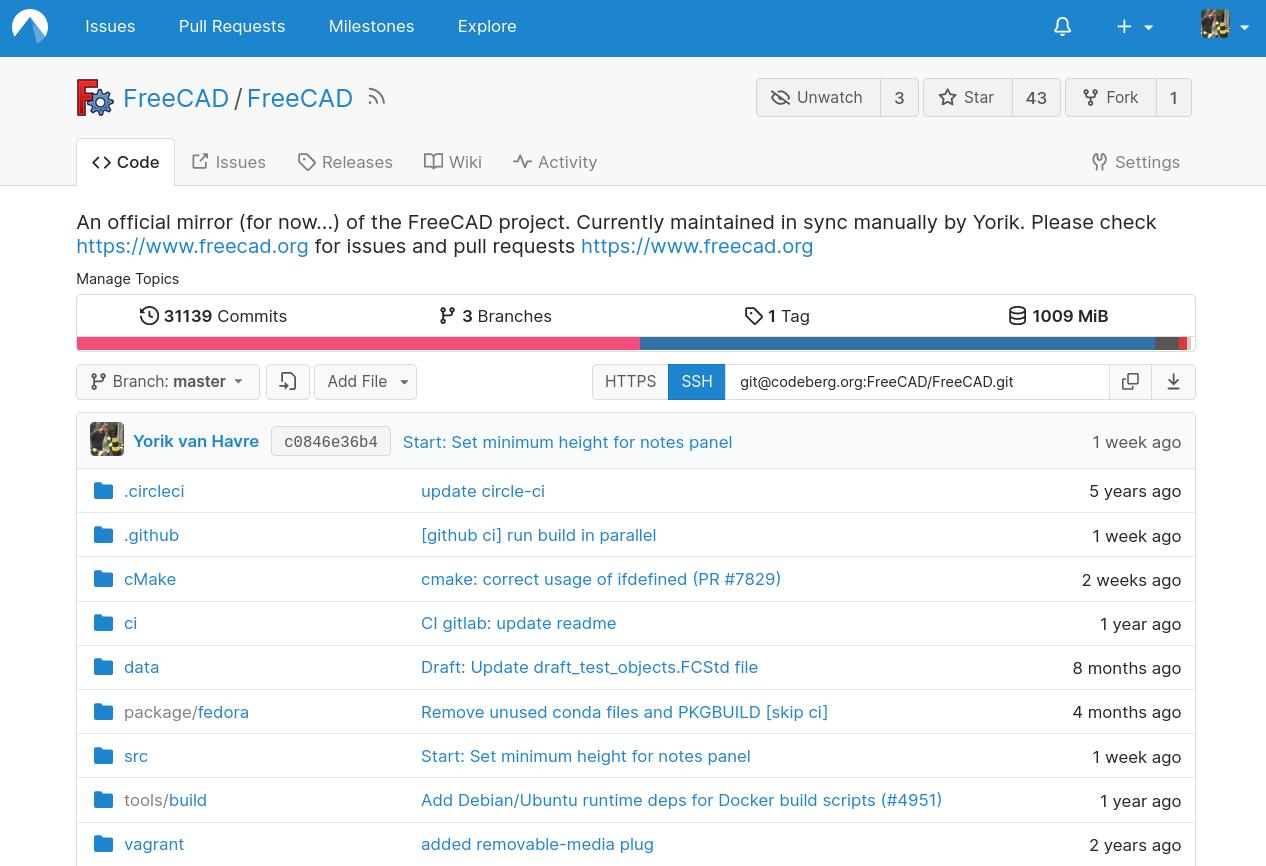This screenshot has height=866, width=1266.
Task: Click the ci folder icon
Action: pyautogui.click(x=103, y=623)
